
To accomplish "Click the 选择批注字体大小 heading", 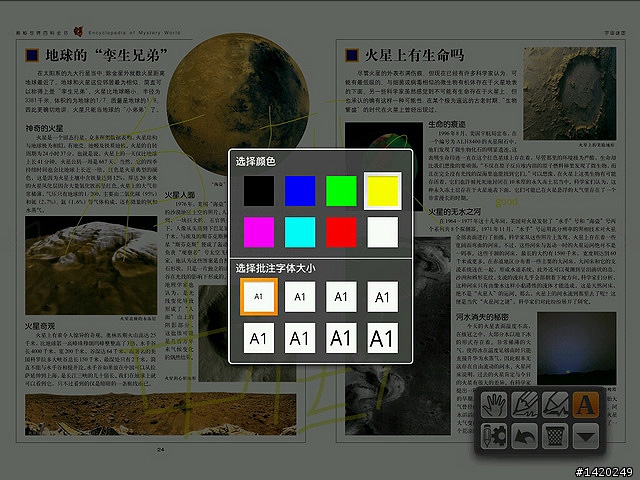I will (x=276, y=268).
